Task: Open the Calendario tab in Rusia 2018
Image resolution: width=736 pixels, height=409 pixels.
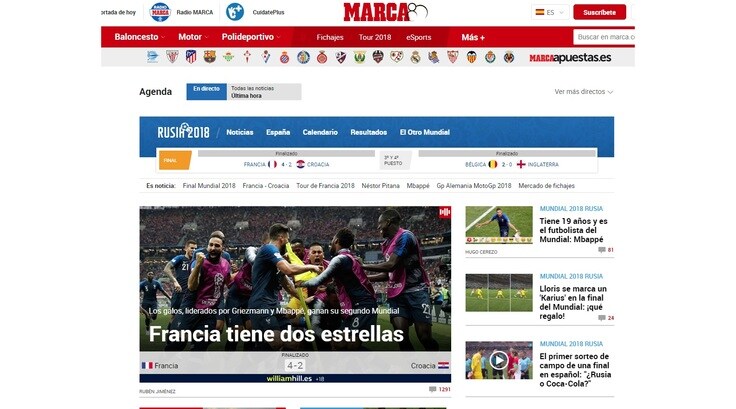Action: point(320,132)
